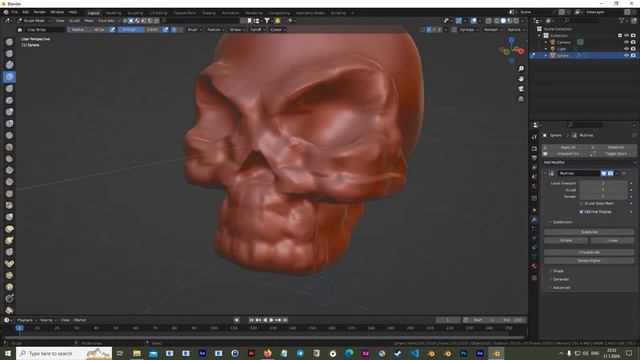This screenshot has height=360, width=640.
Task: Open the Tool properties tab icon
Action: point(534,137)
